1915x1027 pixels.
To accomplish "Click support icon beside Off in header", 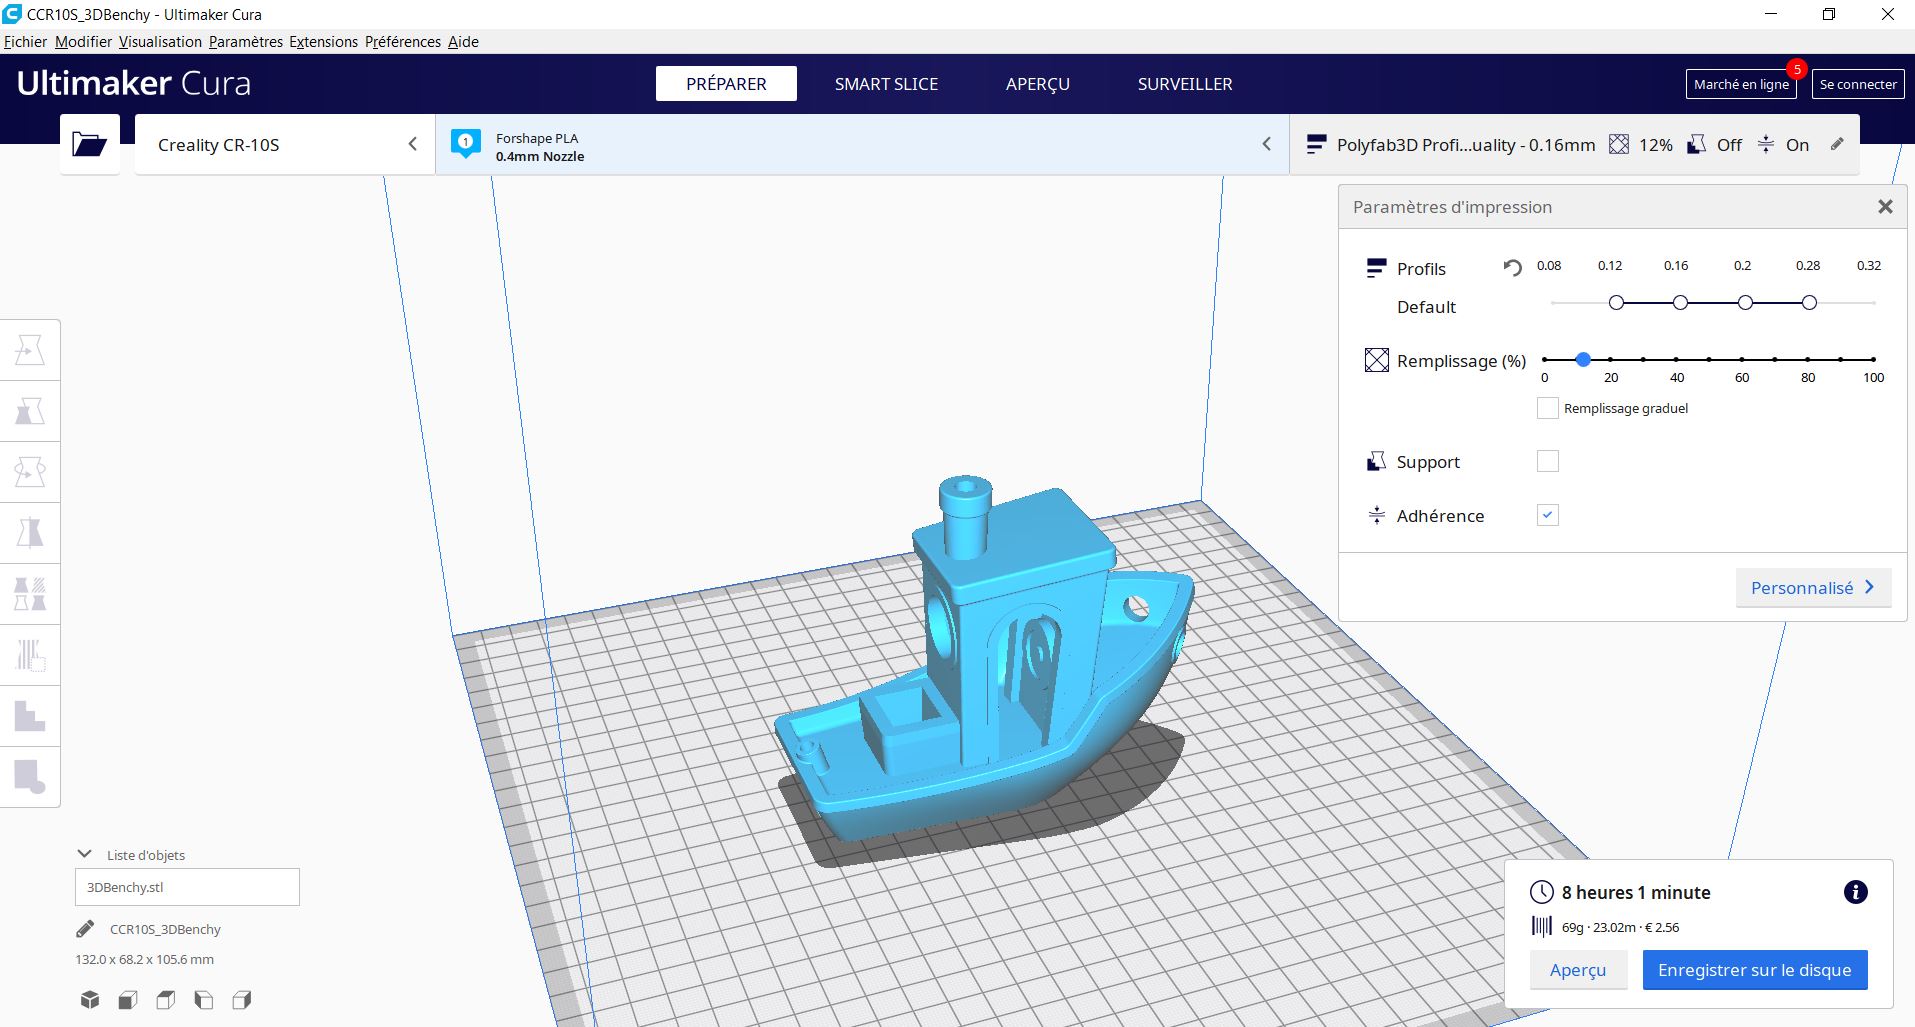I will [x=1697, y=144].
